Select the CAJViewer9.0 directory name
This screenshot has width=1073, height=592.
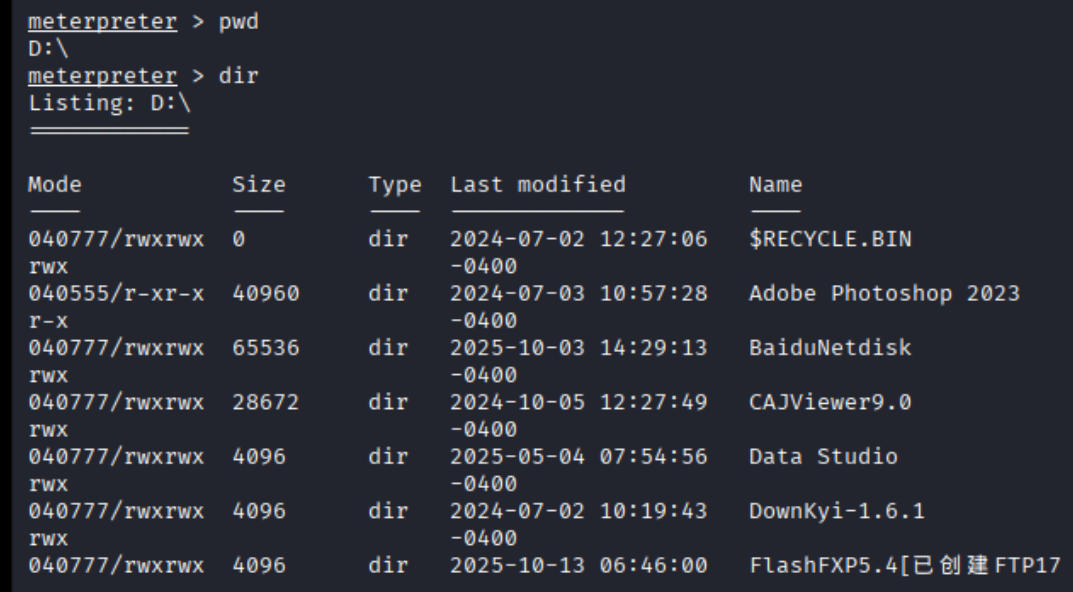point(830,402)
